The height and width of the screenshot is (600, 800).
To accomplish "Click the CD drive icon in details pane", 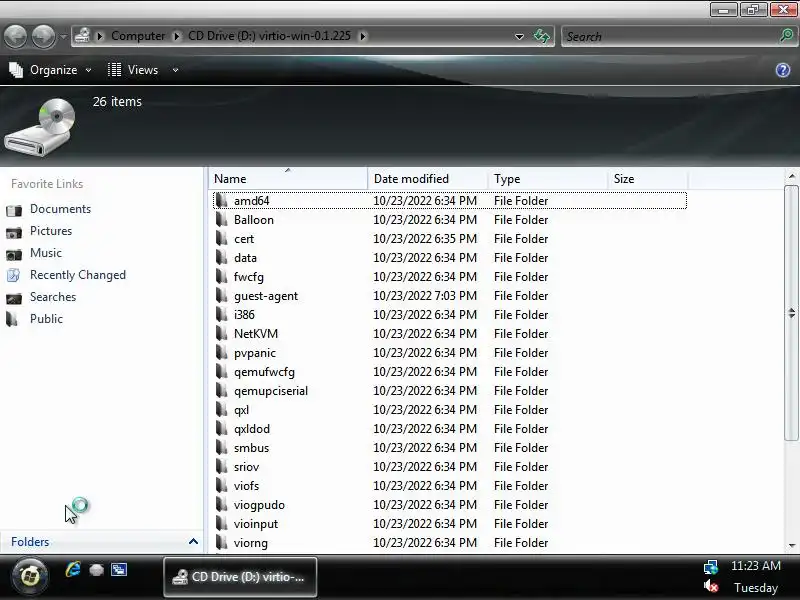I will 40,127.
